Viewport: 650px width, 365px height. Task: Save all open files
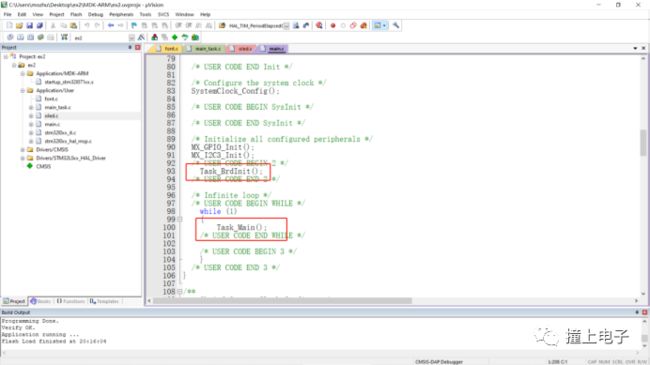click(x=39, y=26)
